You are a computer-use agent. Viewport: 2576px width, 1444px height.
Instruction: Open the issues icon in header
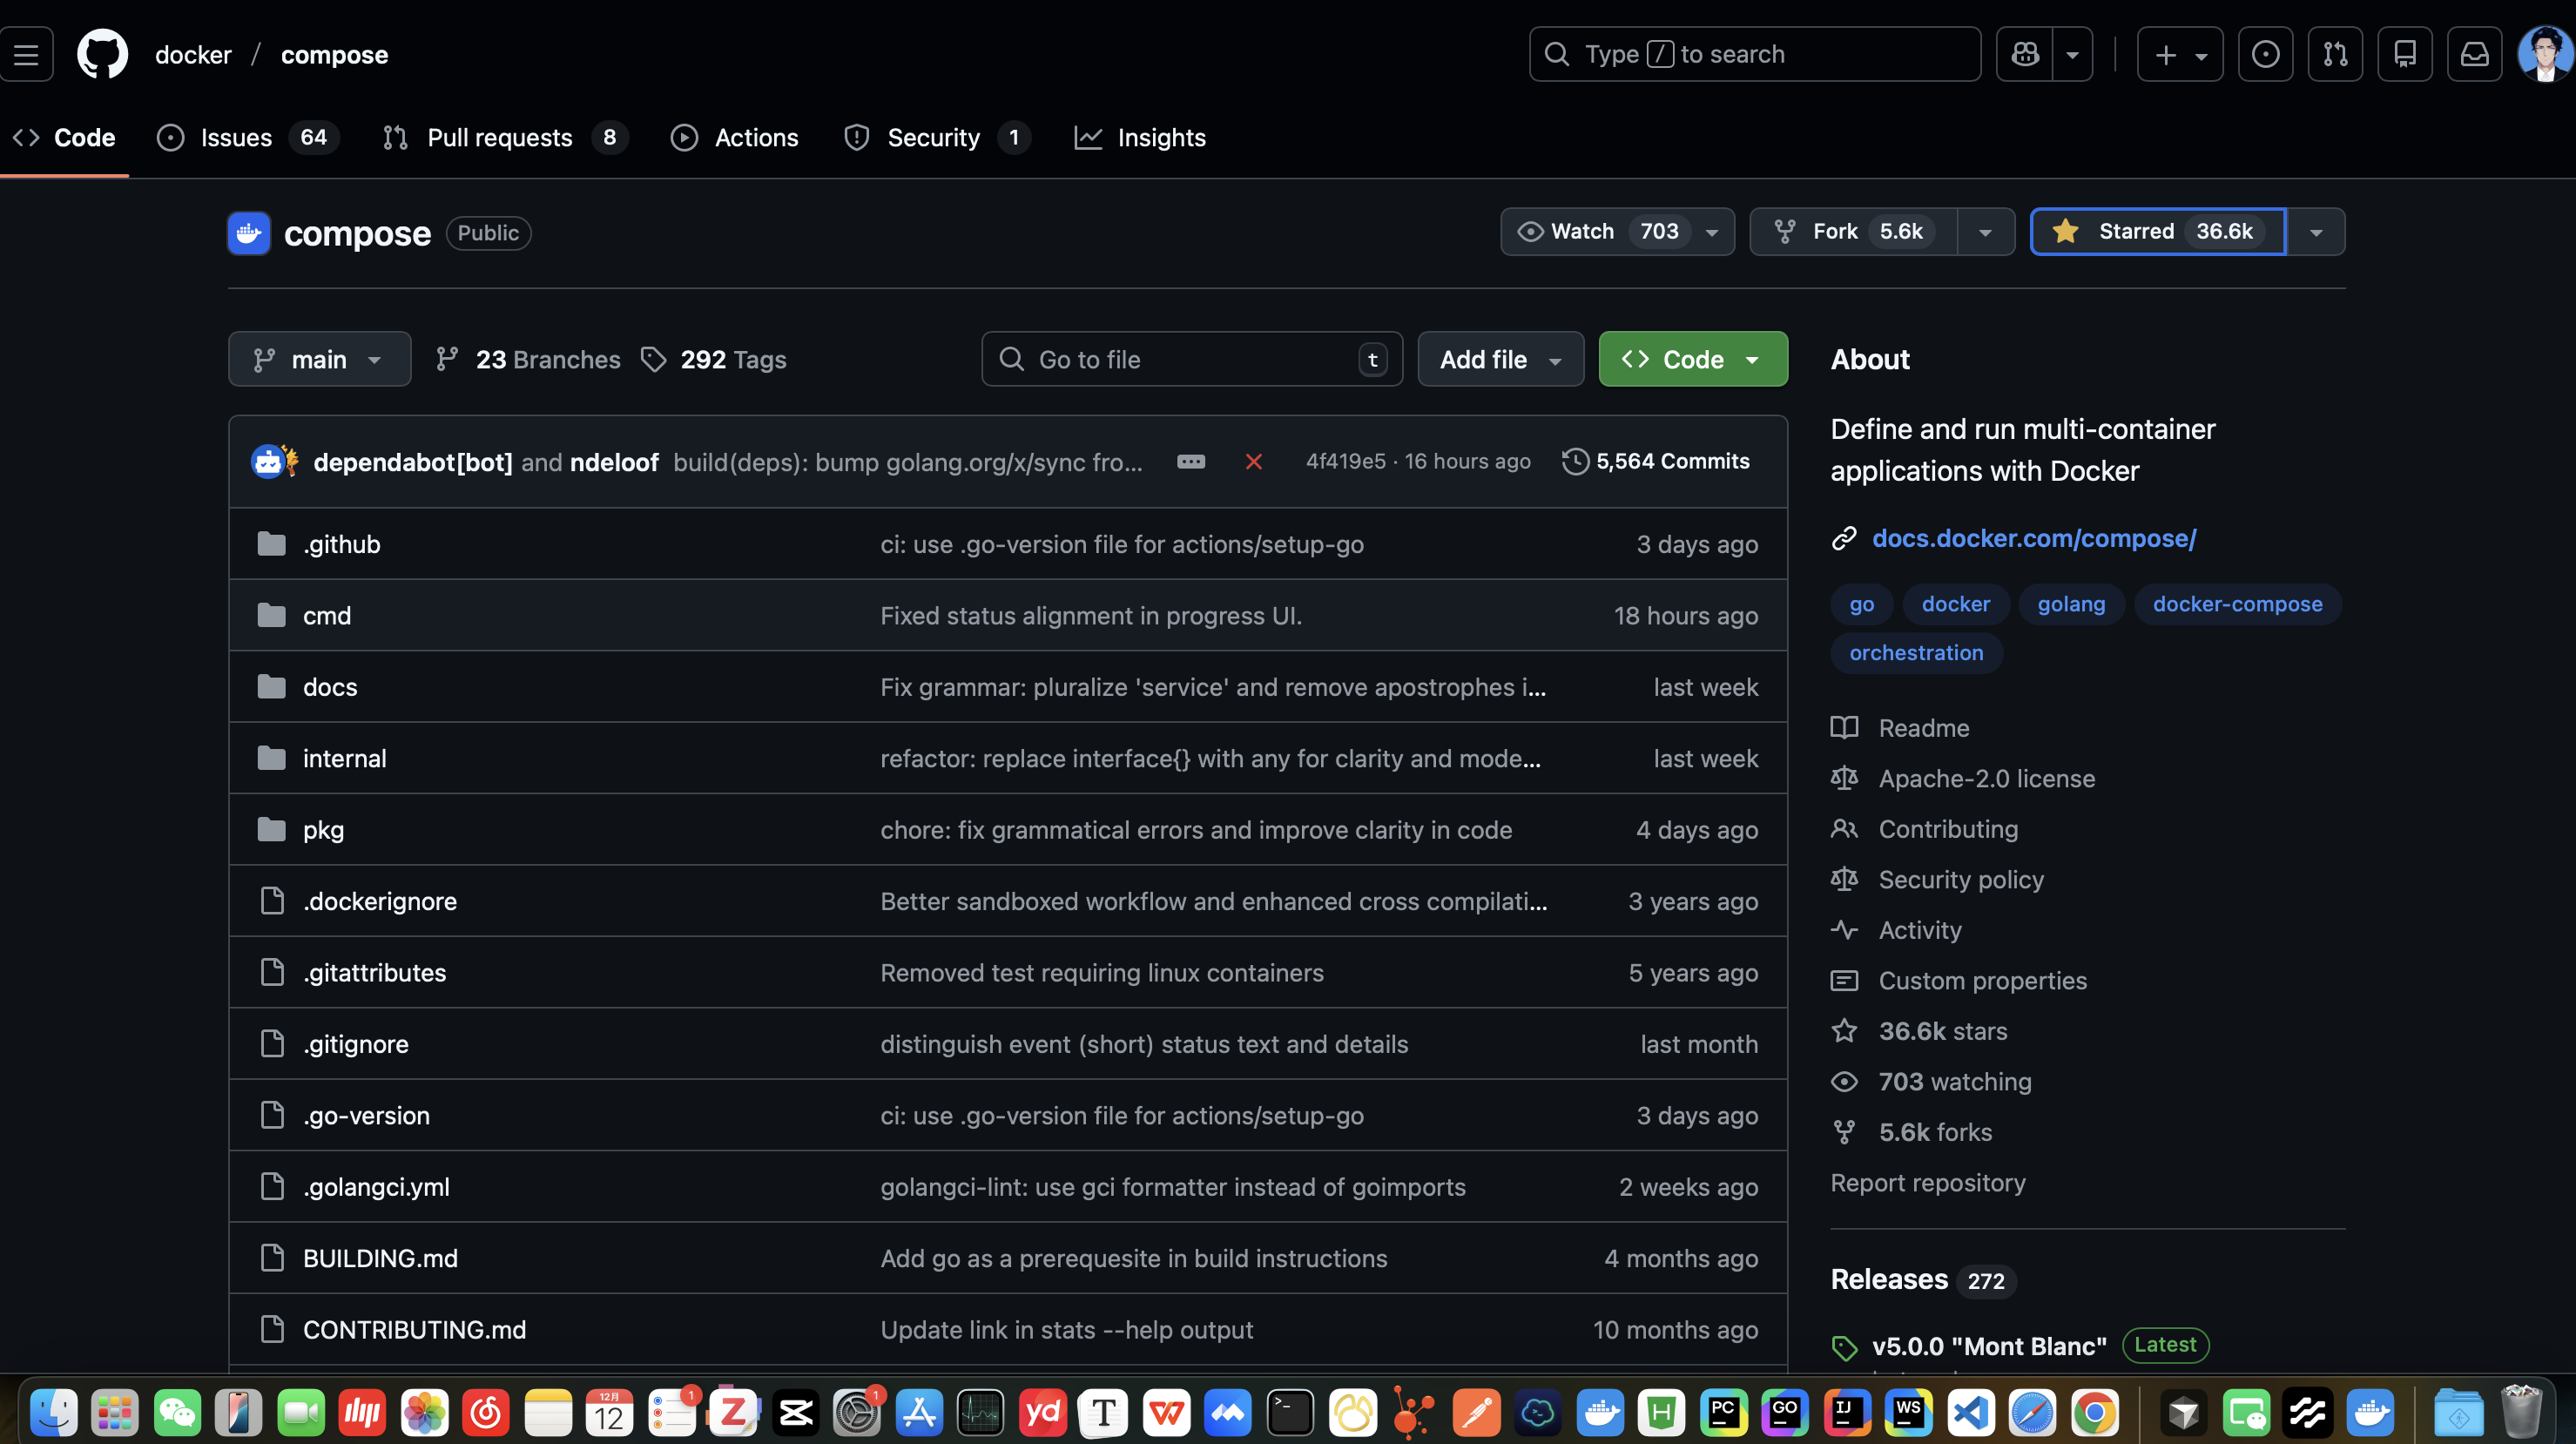pos(2265,54)
